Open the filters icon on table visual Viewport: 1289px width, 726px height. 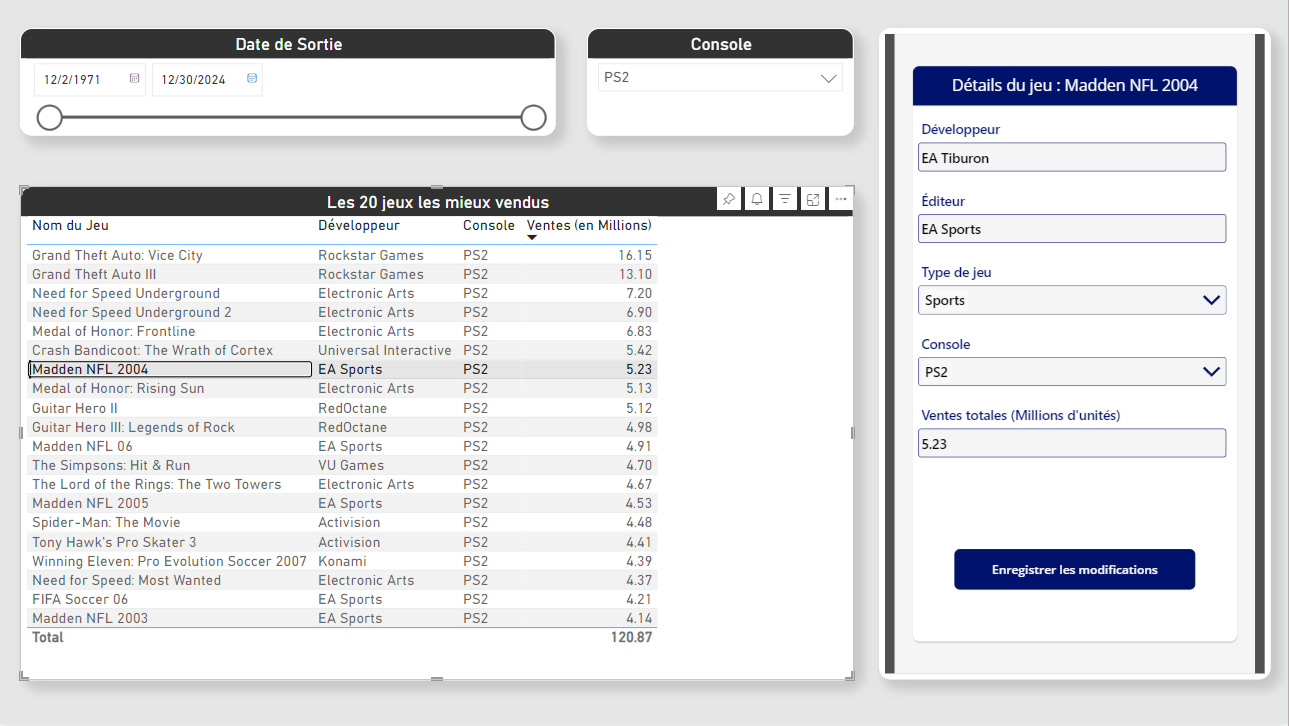click(785, 199)
